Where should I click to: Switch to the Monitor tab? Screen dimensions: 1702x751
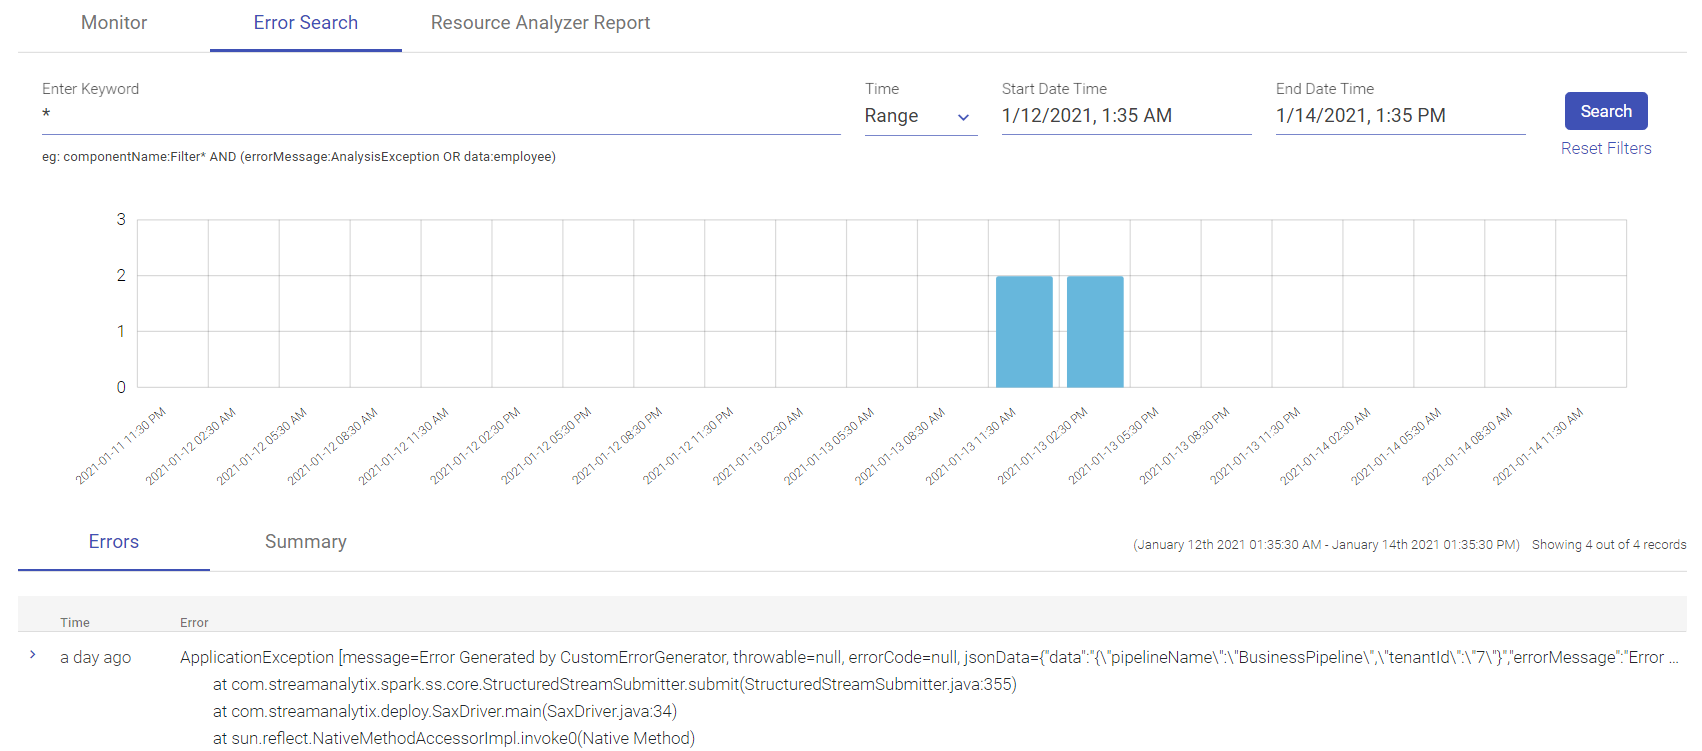(114, 22)
